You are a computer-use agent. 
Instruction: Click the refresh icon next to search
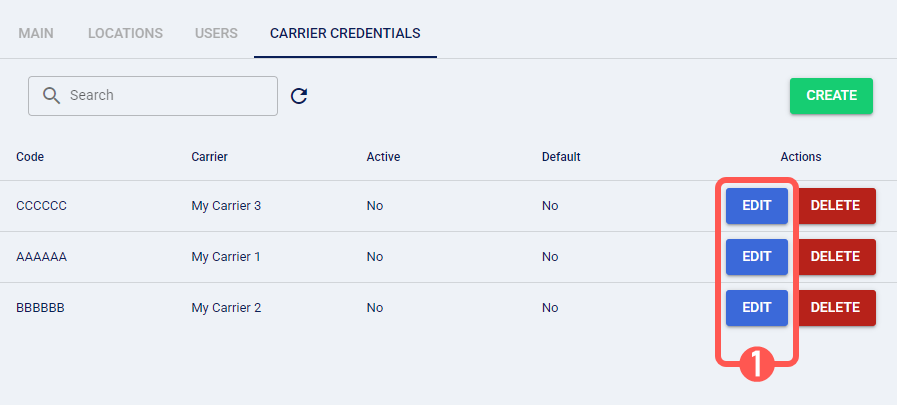click(x=299, y=96)
